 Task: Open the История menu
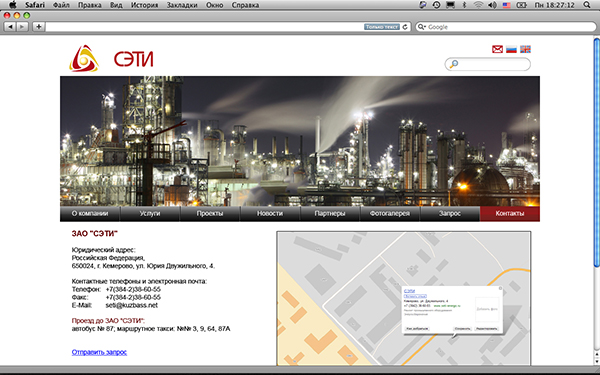pyautogui.click(x=144, y=5)
